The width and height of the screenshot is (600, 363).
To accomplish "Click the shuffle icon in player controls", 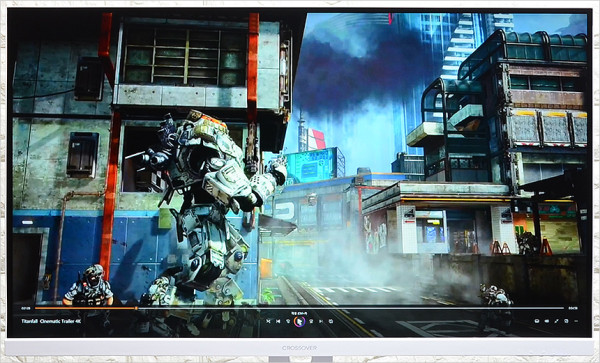I will [268, 321].
